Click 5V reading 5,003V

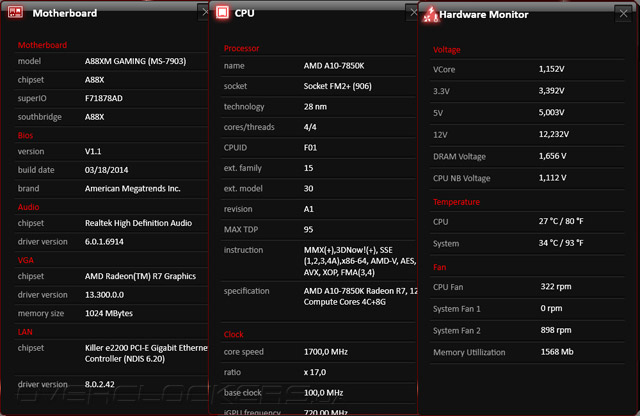(551, 112)
